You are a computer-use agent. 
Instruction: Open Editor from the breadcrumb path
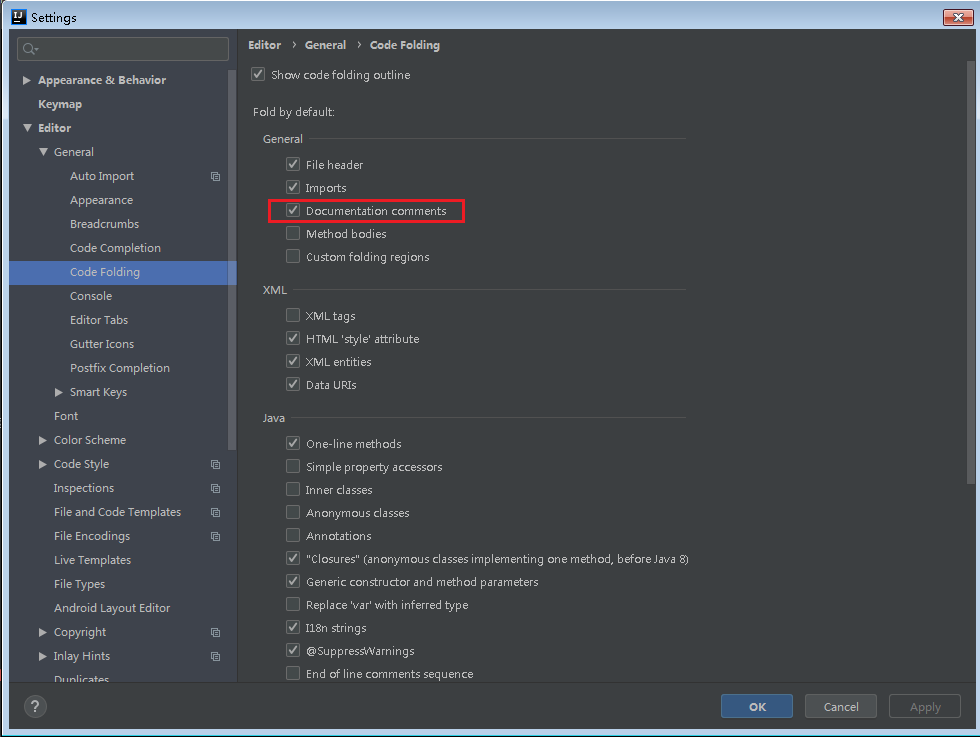[264, 45]
